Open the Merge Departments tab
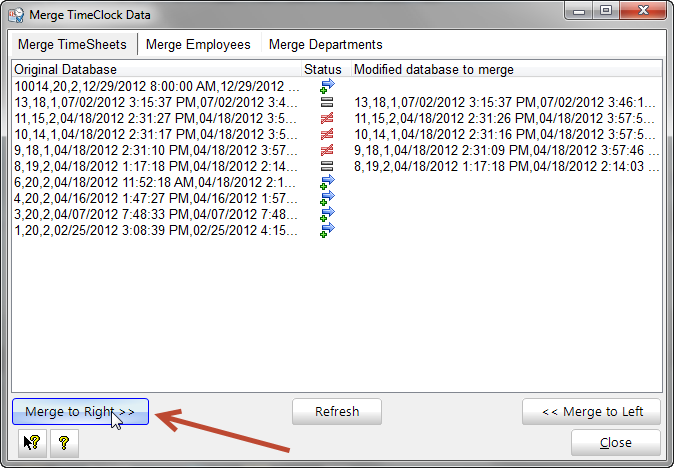Image resolution: width=674 pixels, height=468 pixels. (x=325, y=45)
